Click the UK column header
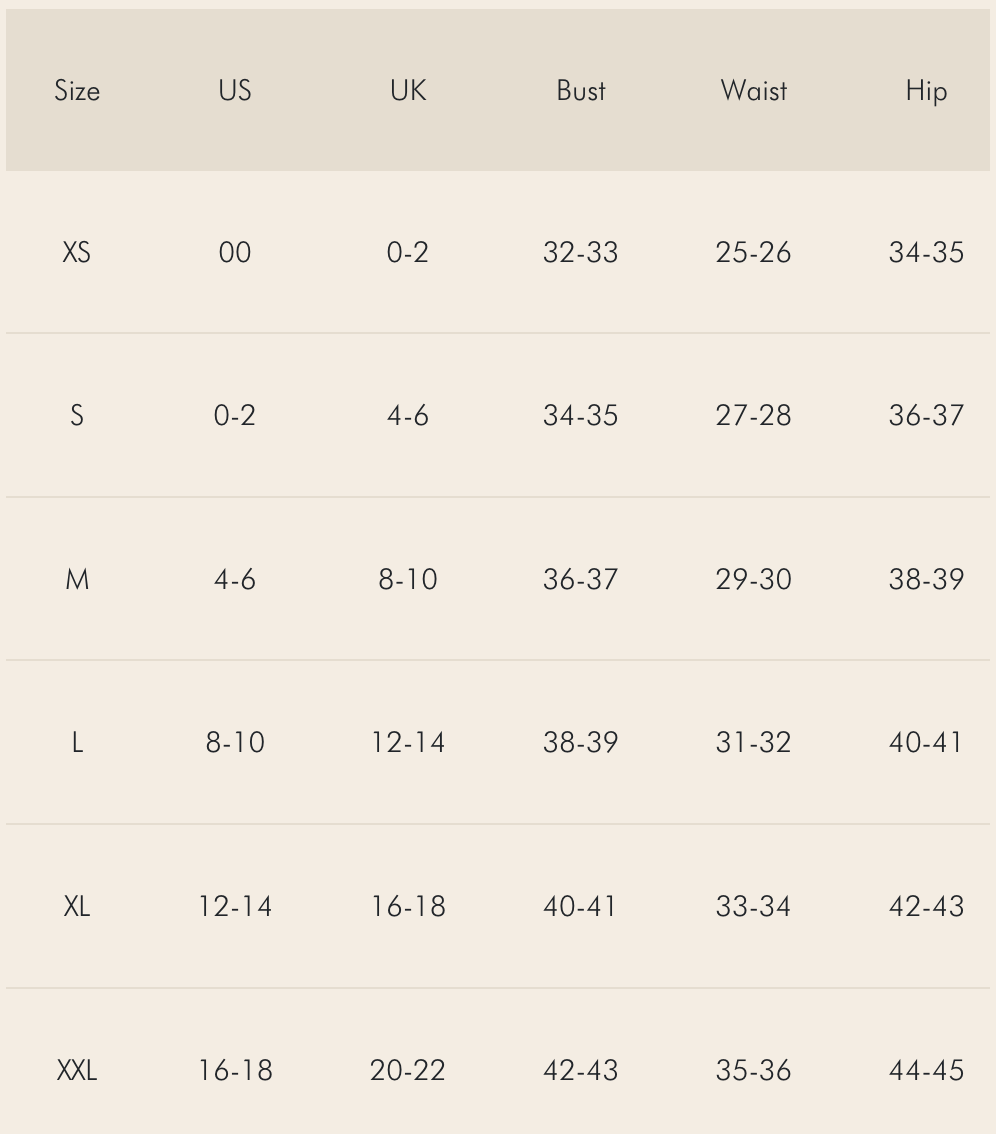 pos(408,90)
